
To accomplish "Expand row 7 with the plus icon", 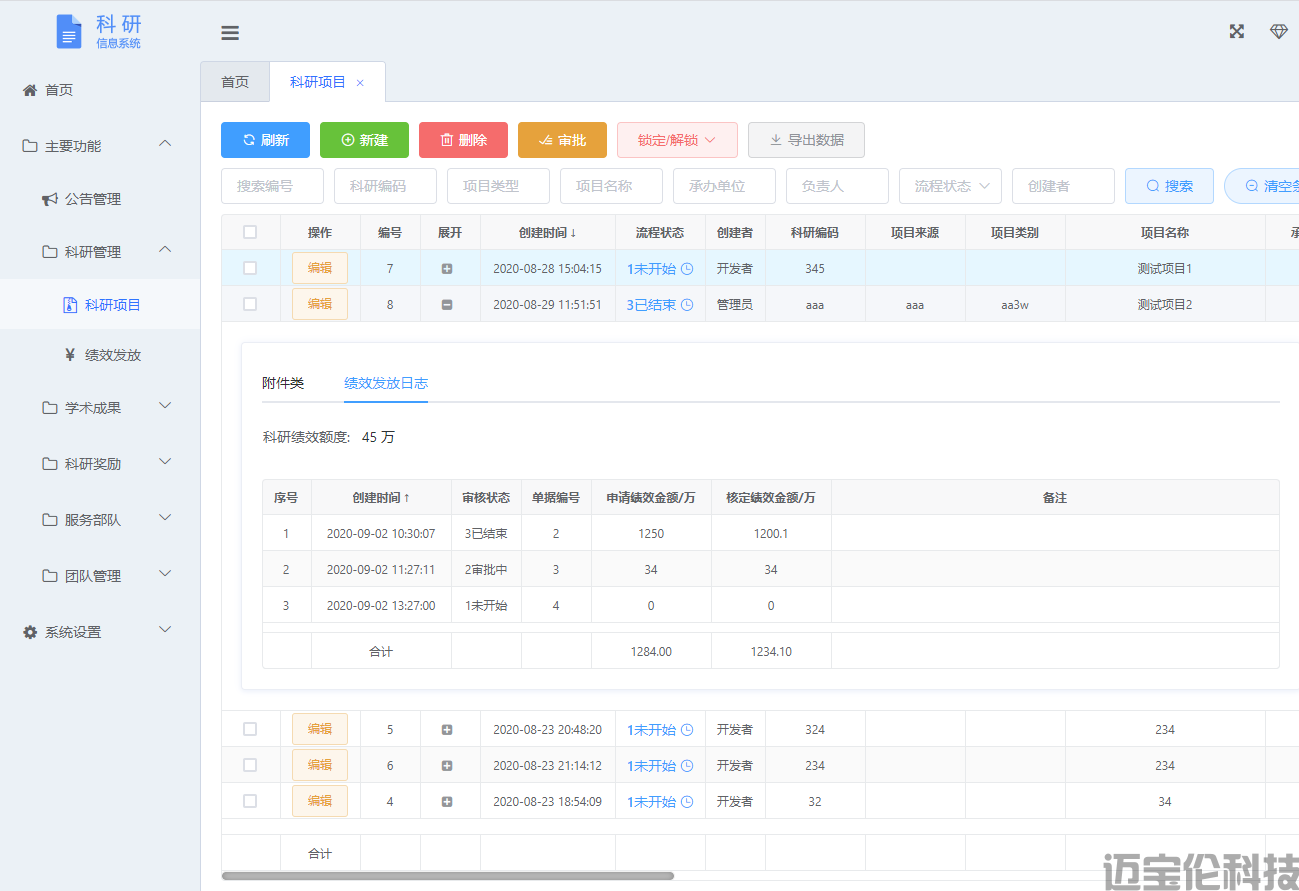I will tap(447, 269).
